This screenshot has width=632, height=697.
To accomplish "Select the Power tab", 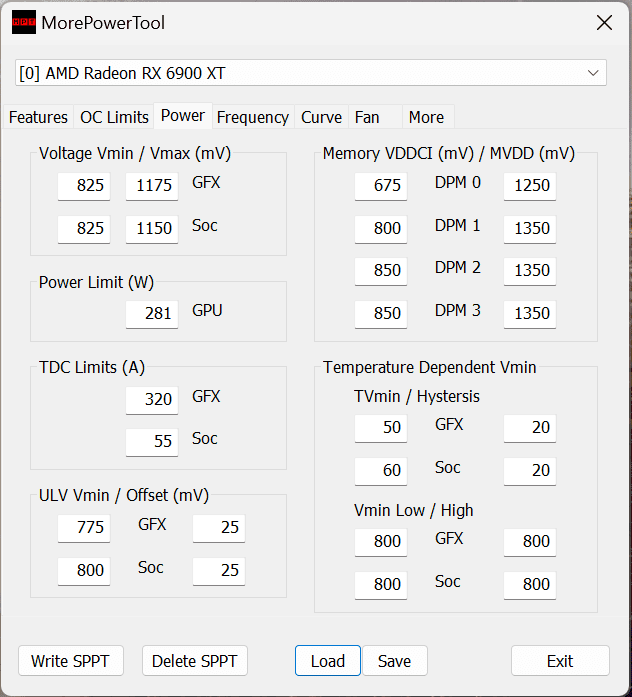I will (x=183, y=116).
